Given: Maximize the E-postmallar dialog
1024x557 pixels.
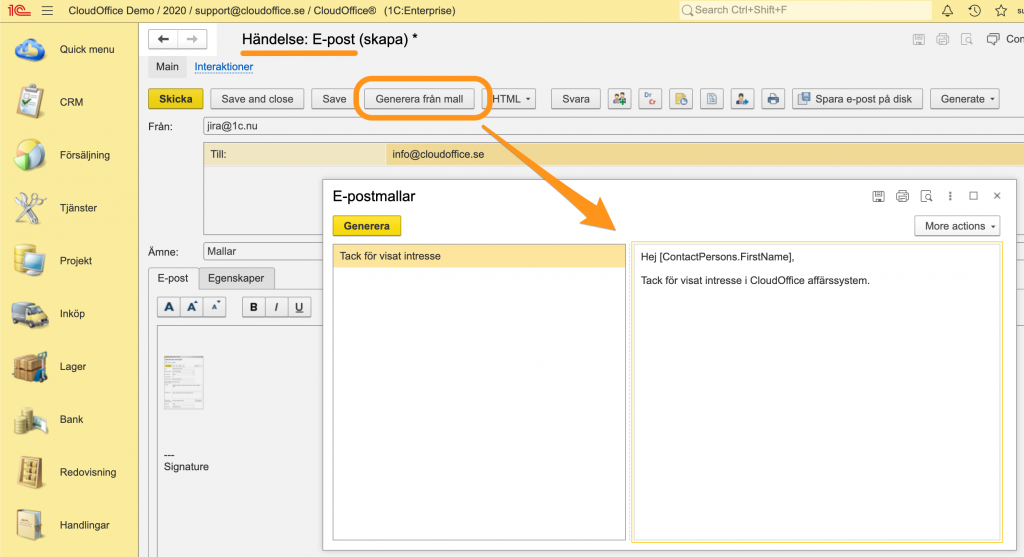Looking at the screenshot, I should (974, 196).
